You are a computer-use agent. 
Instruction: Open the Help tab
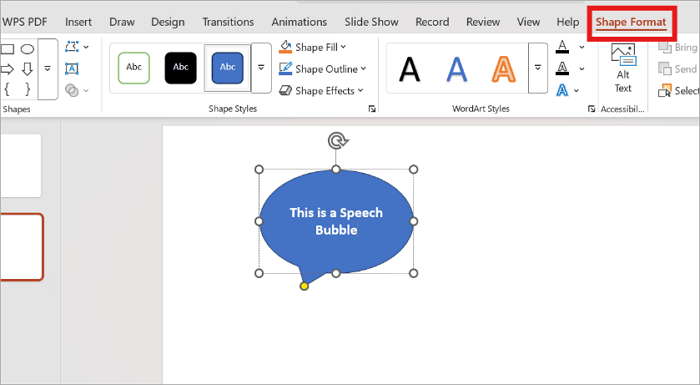coord(568,22)
